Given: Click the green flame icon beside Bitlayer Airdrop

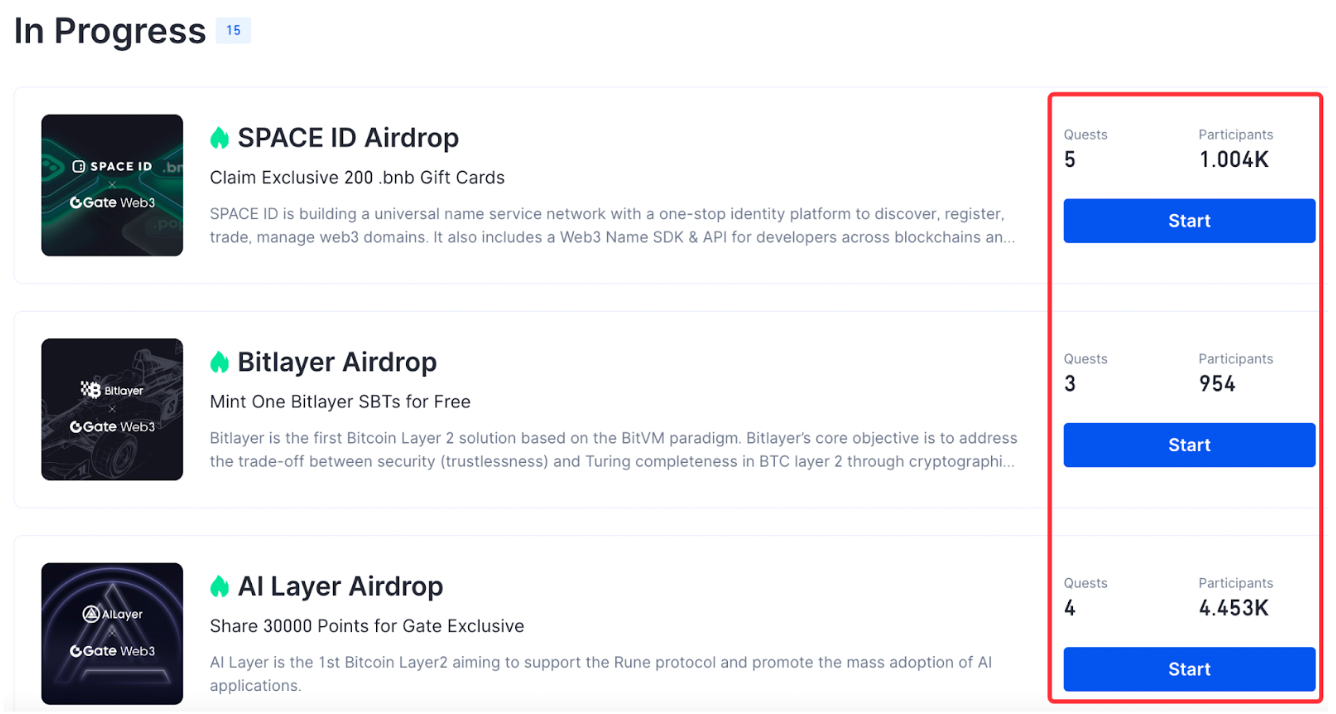Looking at the screenshot, I should [220, 362].
